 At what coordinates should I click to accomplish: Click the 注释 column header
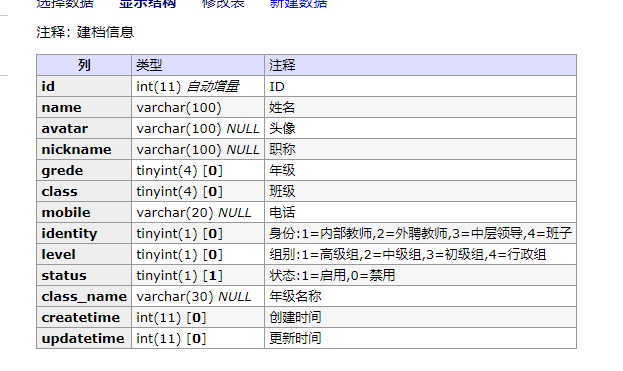point(420,65)
